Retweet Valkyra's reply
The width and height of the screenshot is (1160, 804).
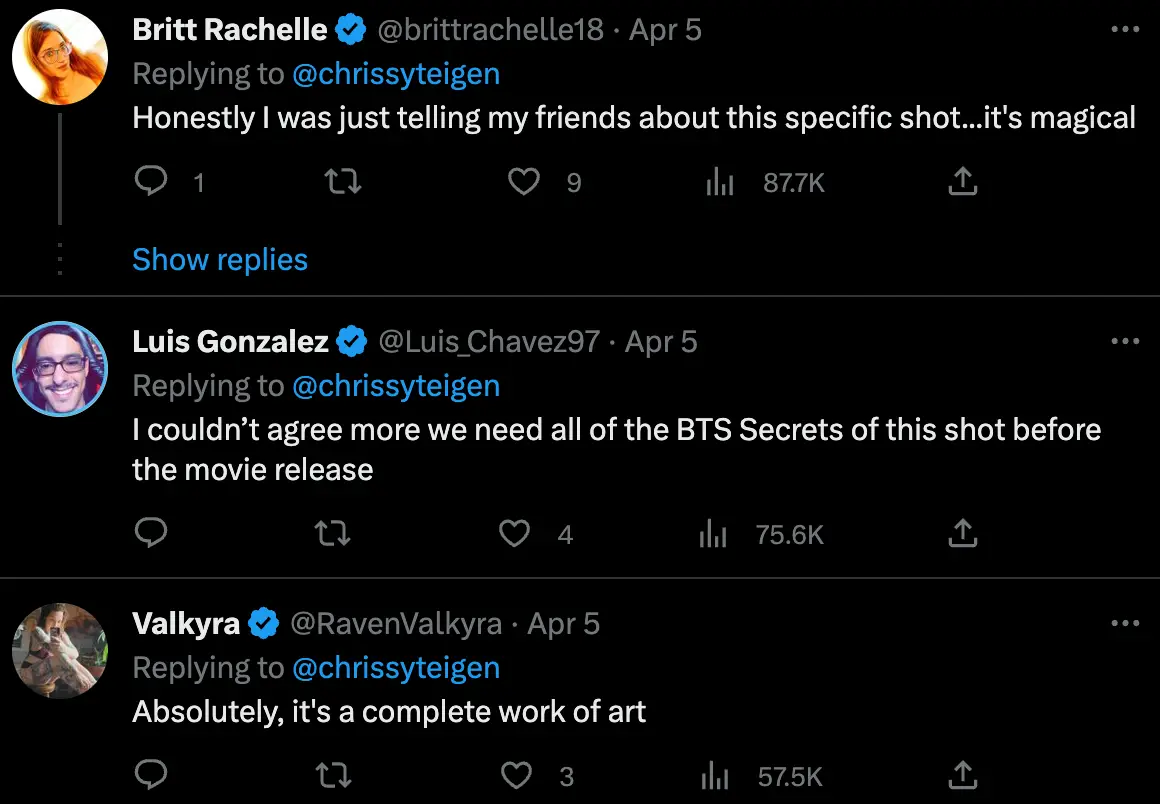pos(332,775)
